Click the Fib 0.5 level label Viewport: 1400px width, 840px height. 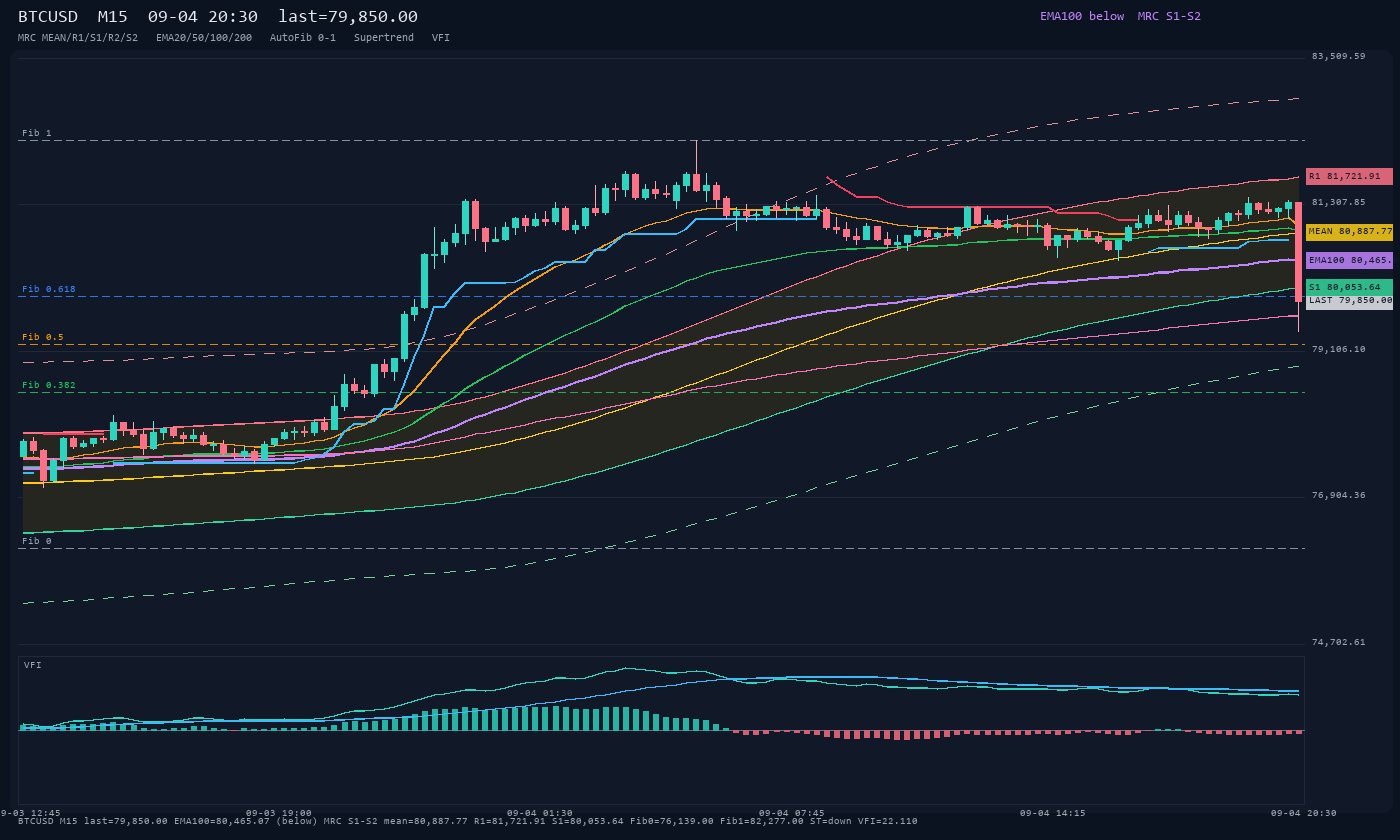pyautogui.click(x=43, y=337)
